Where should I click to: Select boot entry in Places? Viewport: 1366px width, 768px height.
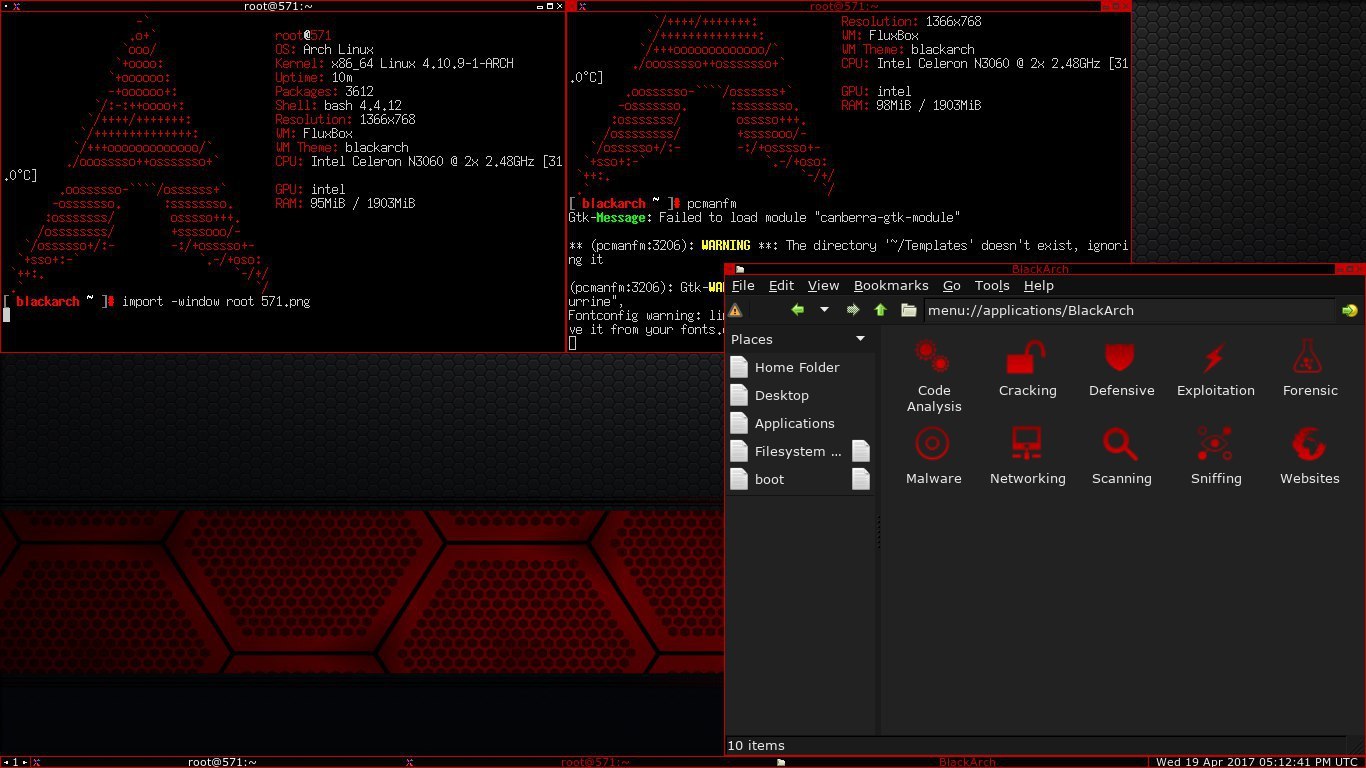769,479
